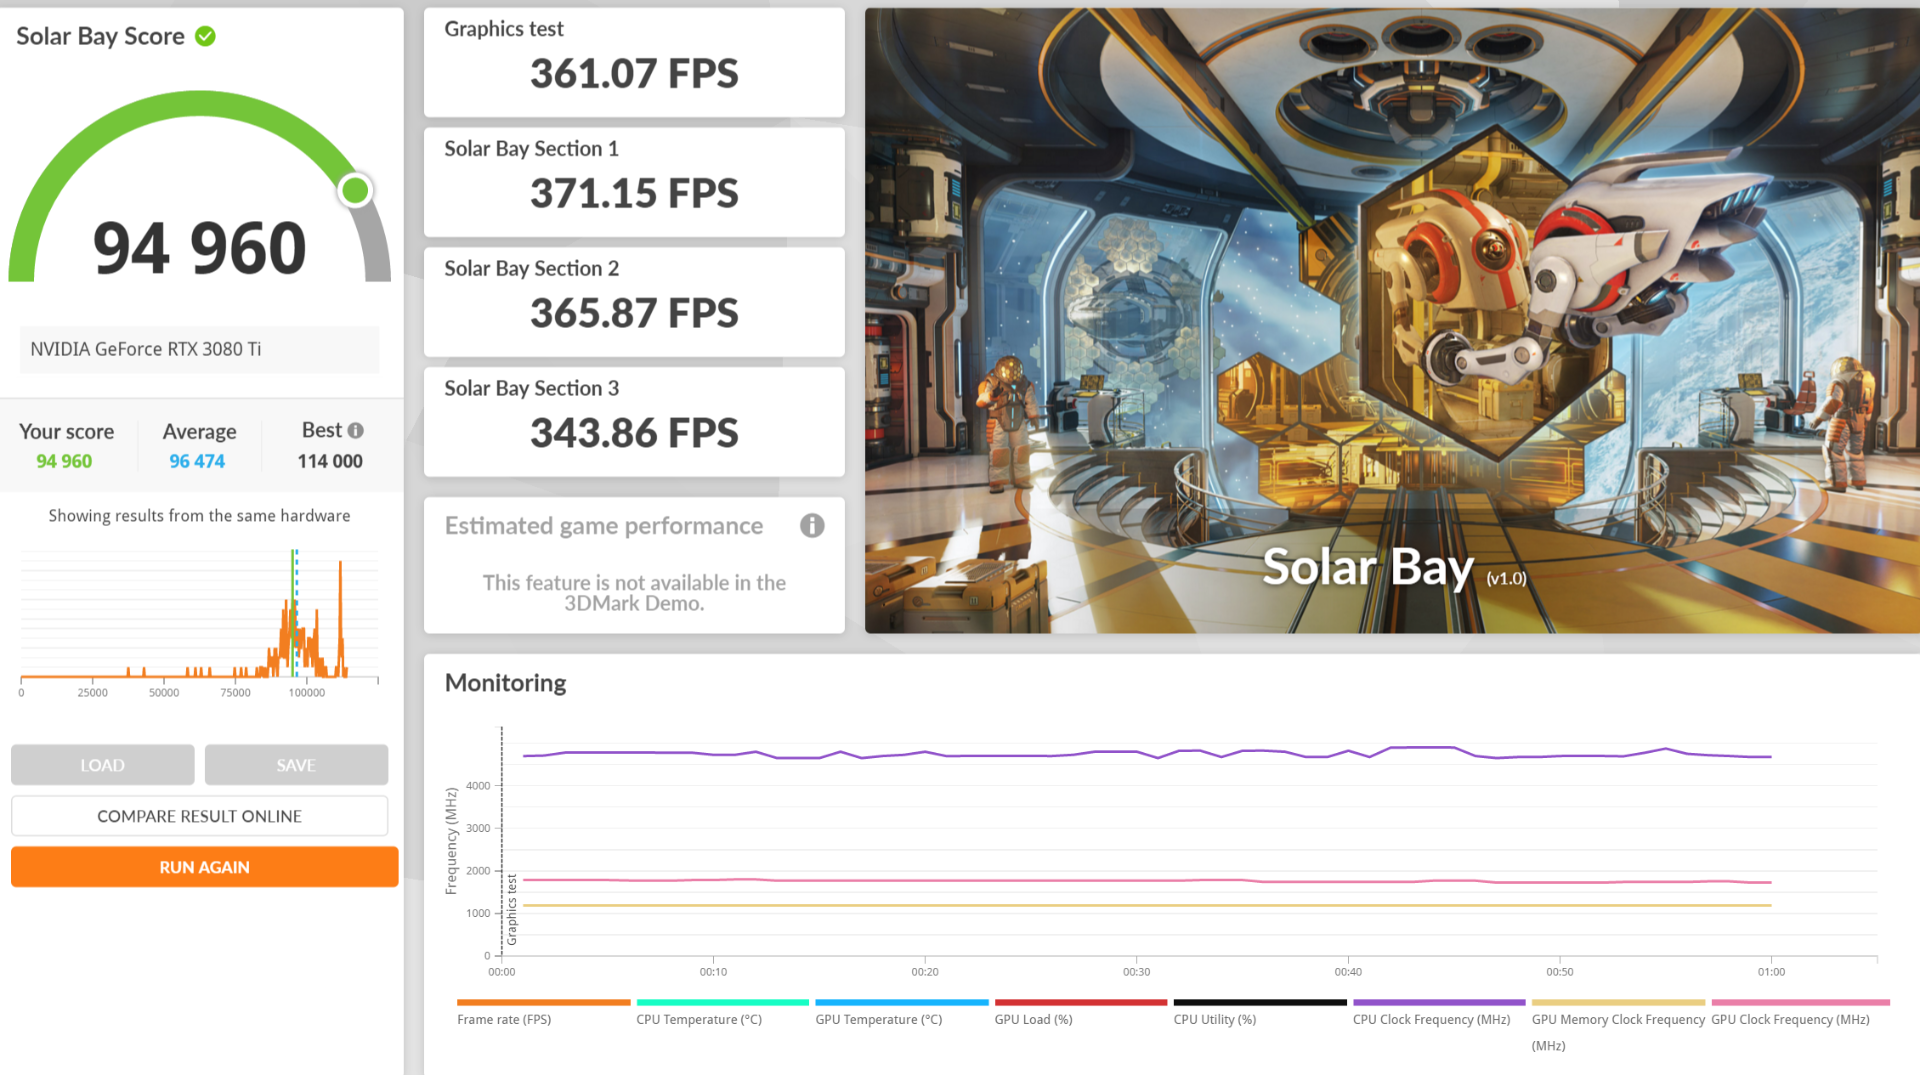Image resolution: width=1920 pixels, height=1075 pixels.
Task: Click the orange RUN AGAIN button
Action: pyautogui.click(x=204, y=867)
